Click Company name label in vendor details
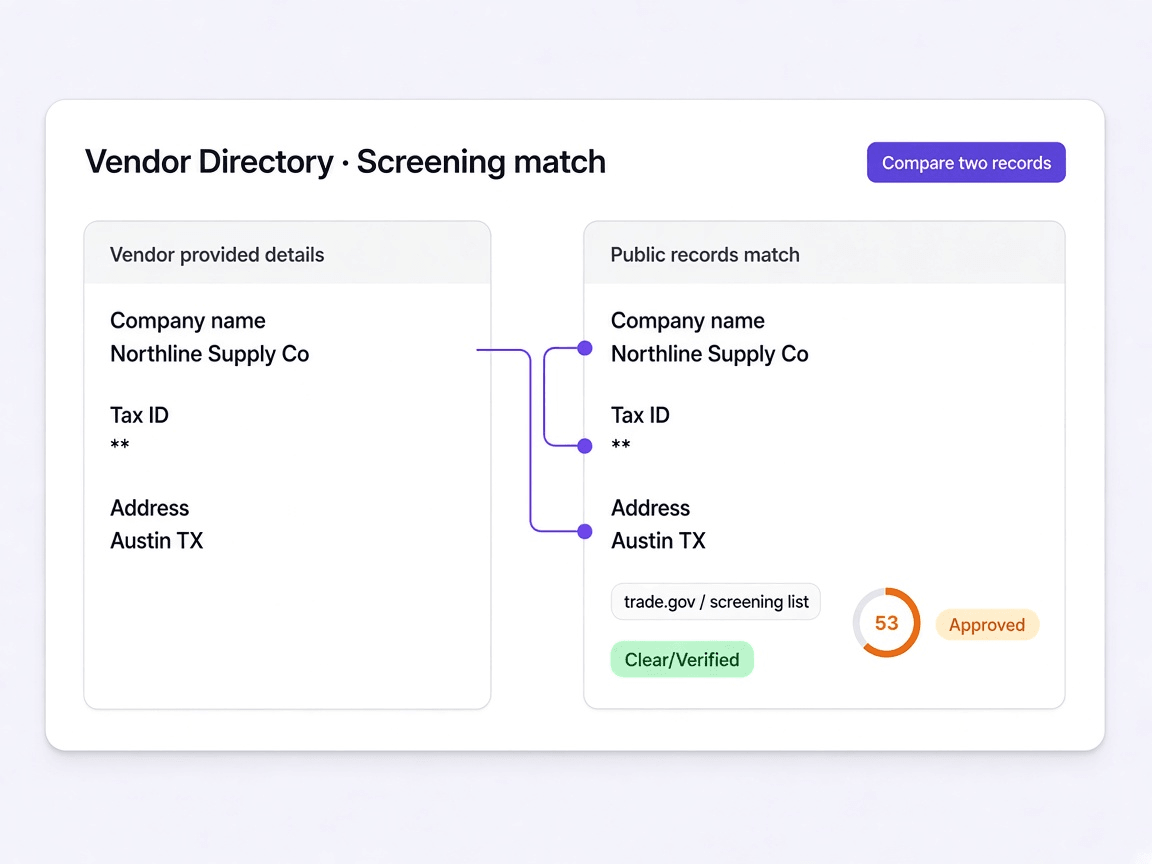The height and width of the screenshot is (864, 1152). [187, 321]
